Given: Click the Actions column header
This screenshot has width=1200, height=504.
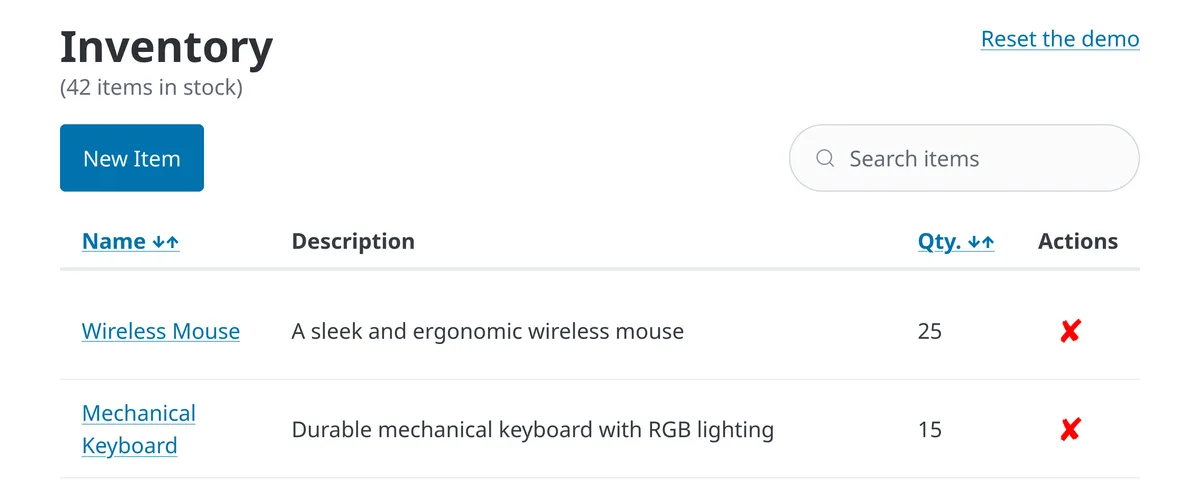Looking at the screenshot, I should coord(1078,241).
